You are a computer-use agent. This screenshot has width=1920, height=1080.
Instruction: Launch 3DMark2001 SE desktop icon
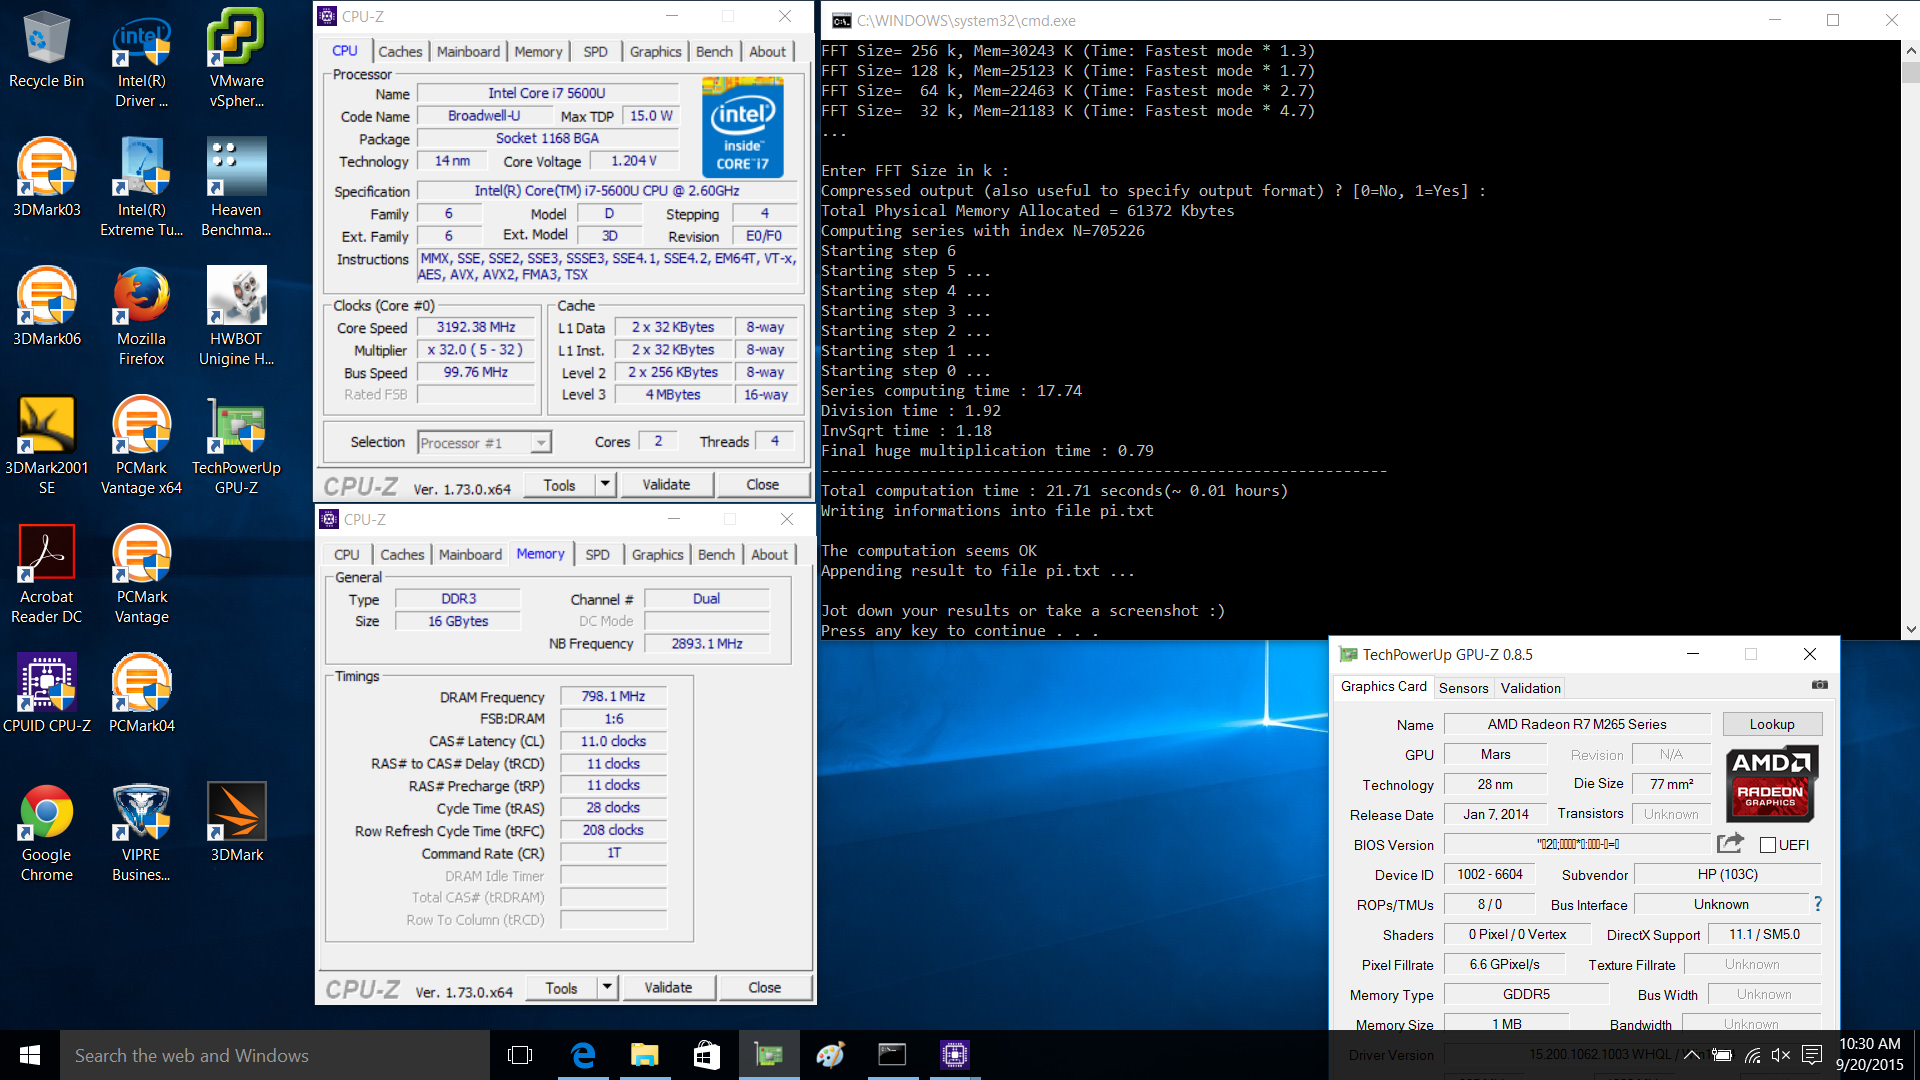[46, 446]
